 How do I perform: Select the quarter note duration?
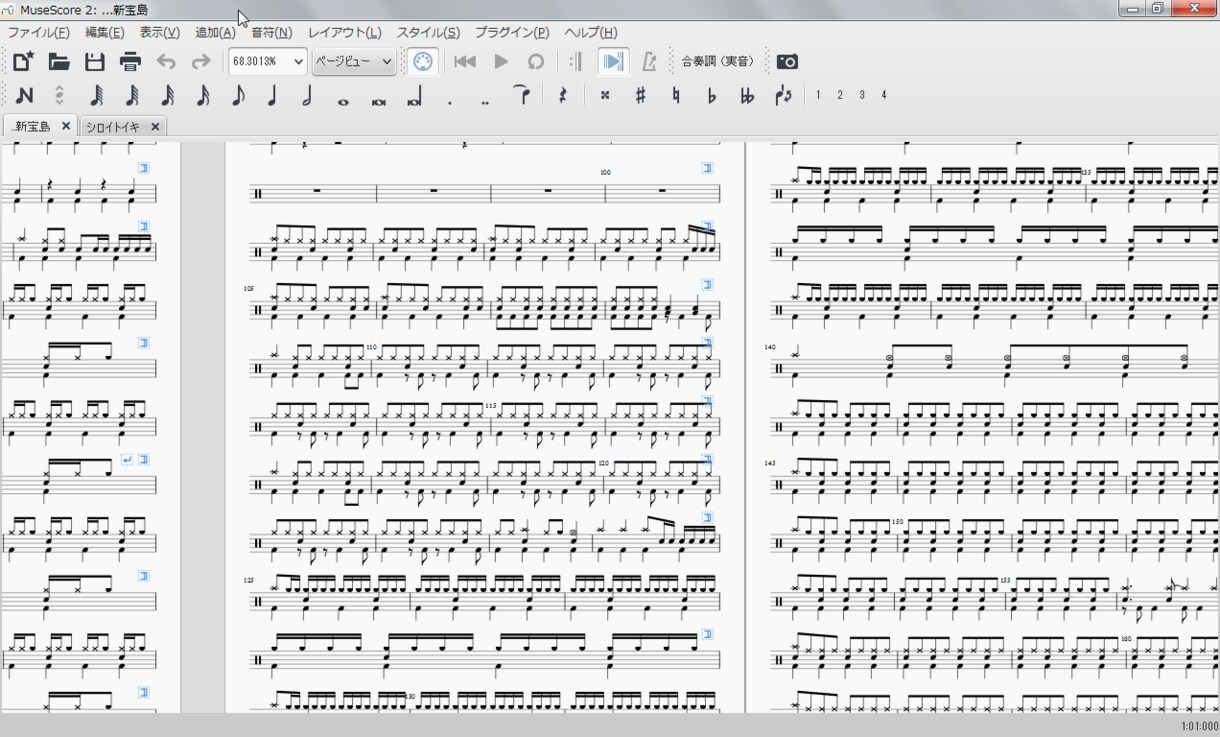coord(272,96)
